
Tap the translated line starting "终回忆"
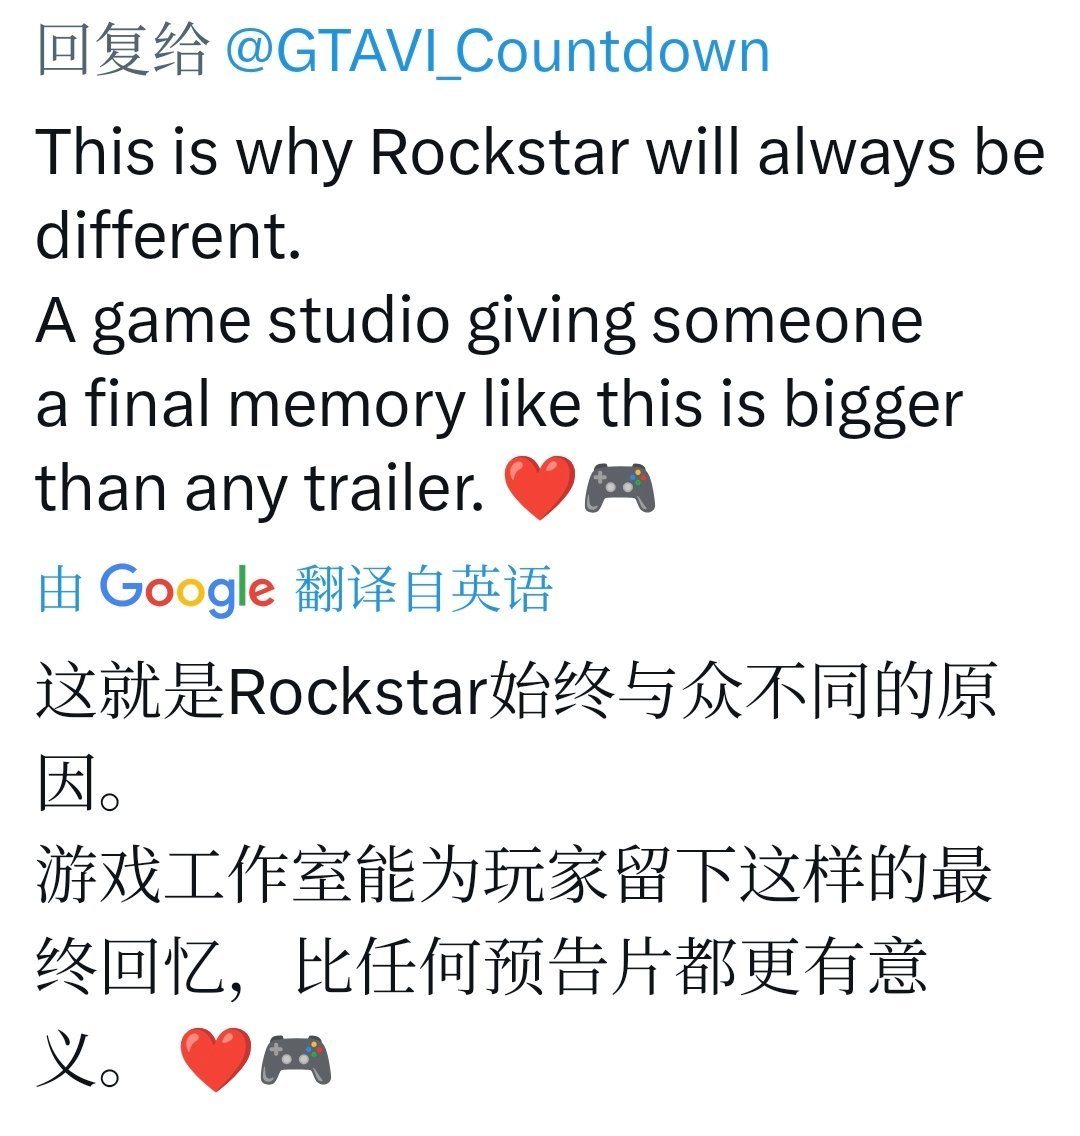[482, 966]
